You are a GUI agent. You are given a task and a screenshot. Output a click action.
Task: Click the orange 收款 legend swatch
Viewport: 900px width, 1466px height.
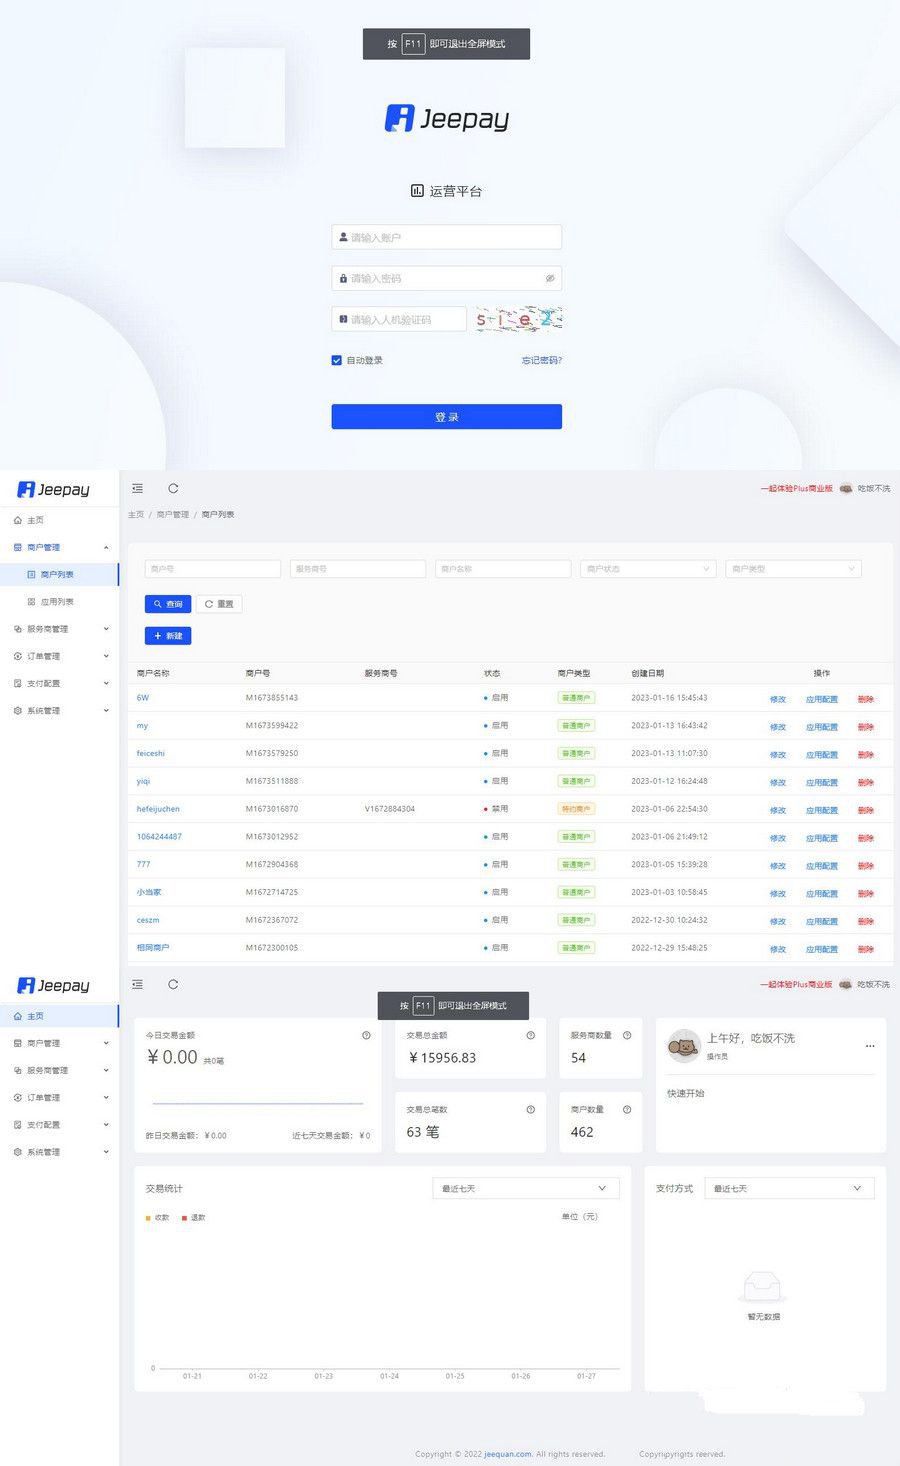pos(149,1217)
